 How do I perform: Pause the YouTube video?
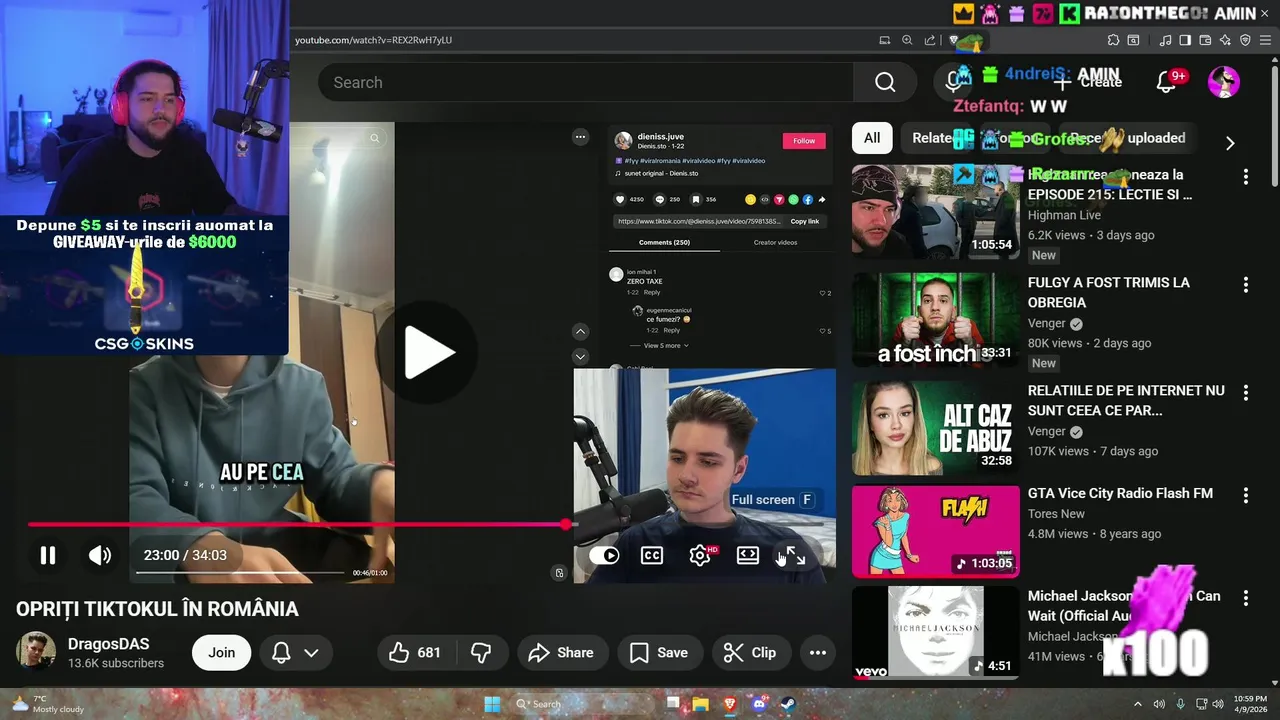pos(47,555)
